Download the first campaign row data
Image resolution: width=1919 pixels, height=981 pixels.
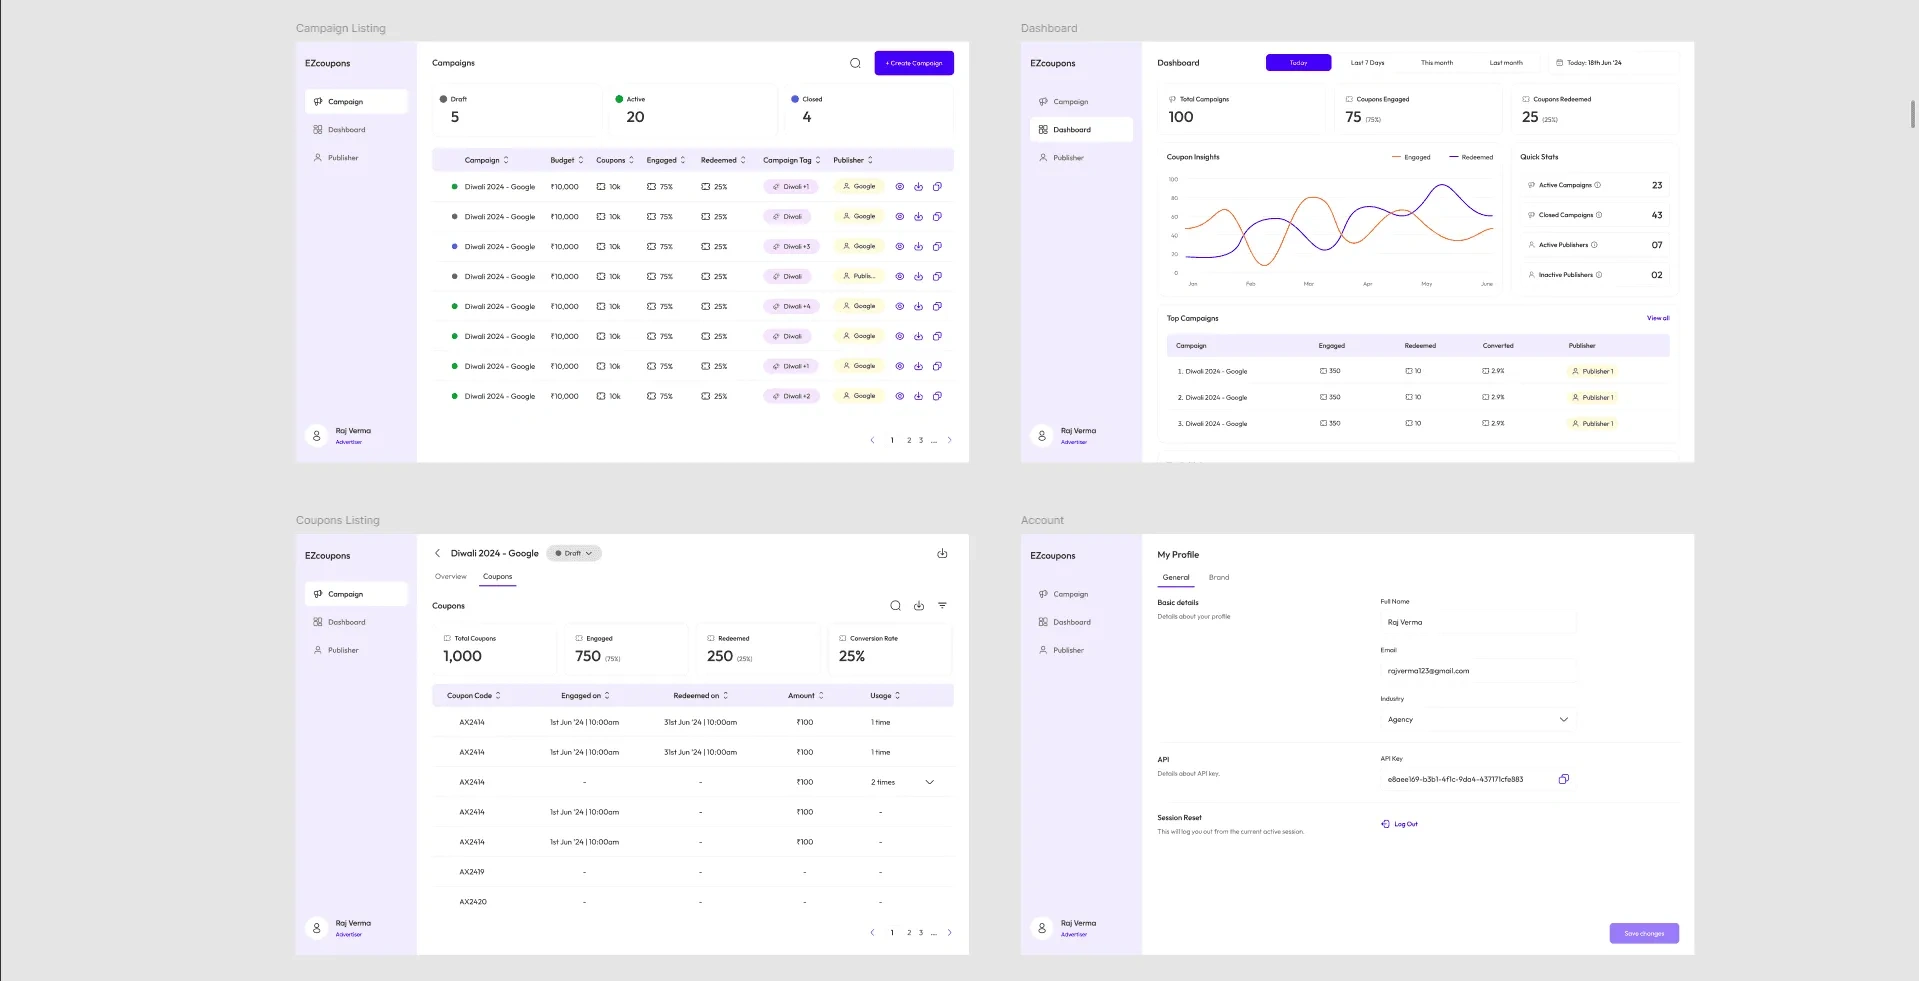[918, 187]
